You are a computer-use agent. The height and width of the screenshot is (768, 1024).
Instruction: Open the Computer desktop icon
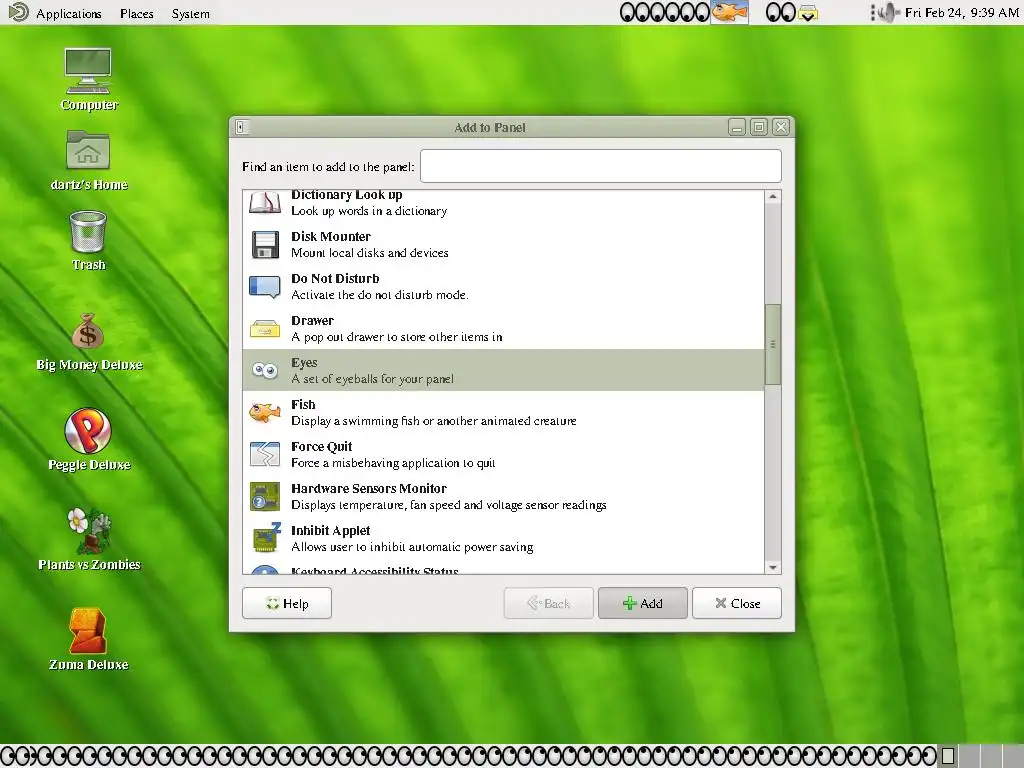[88, 71]
